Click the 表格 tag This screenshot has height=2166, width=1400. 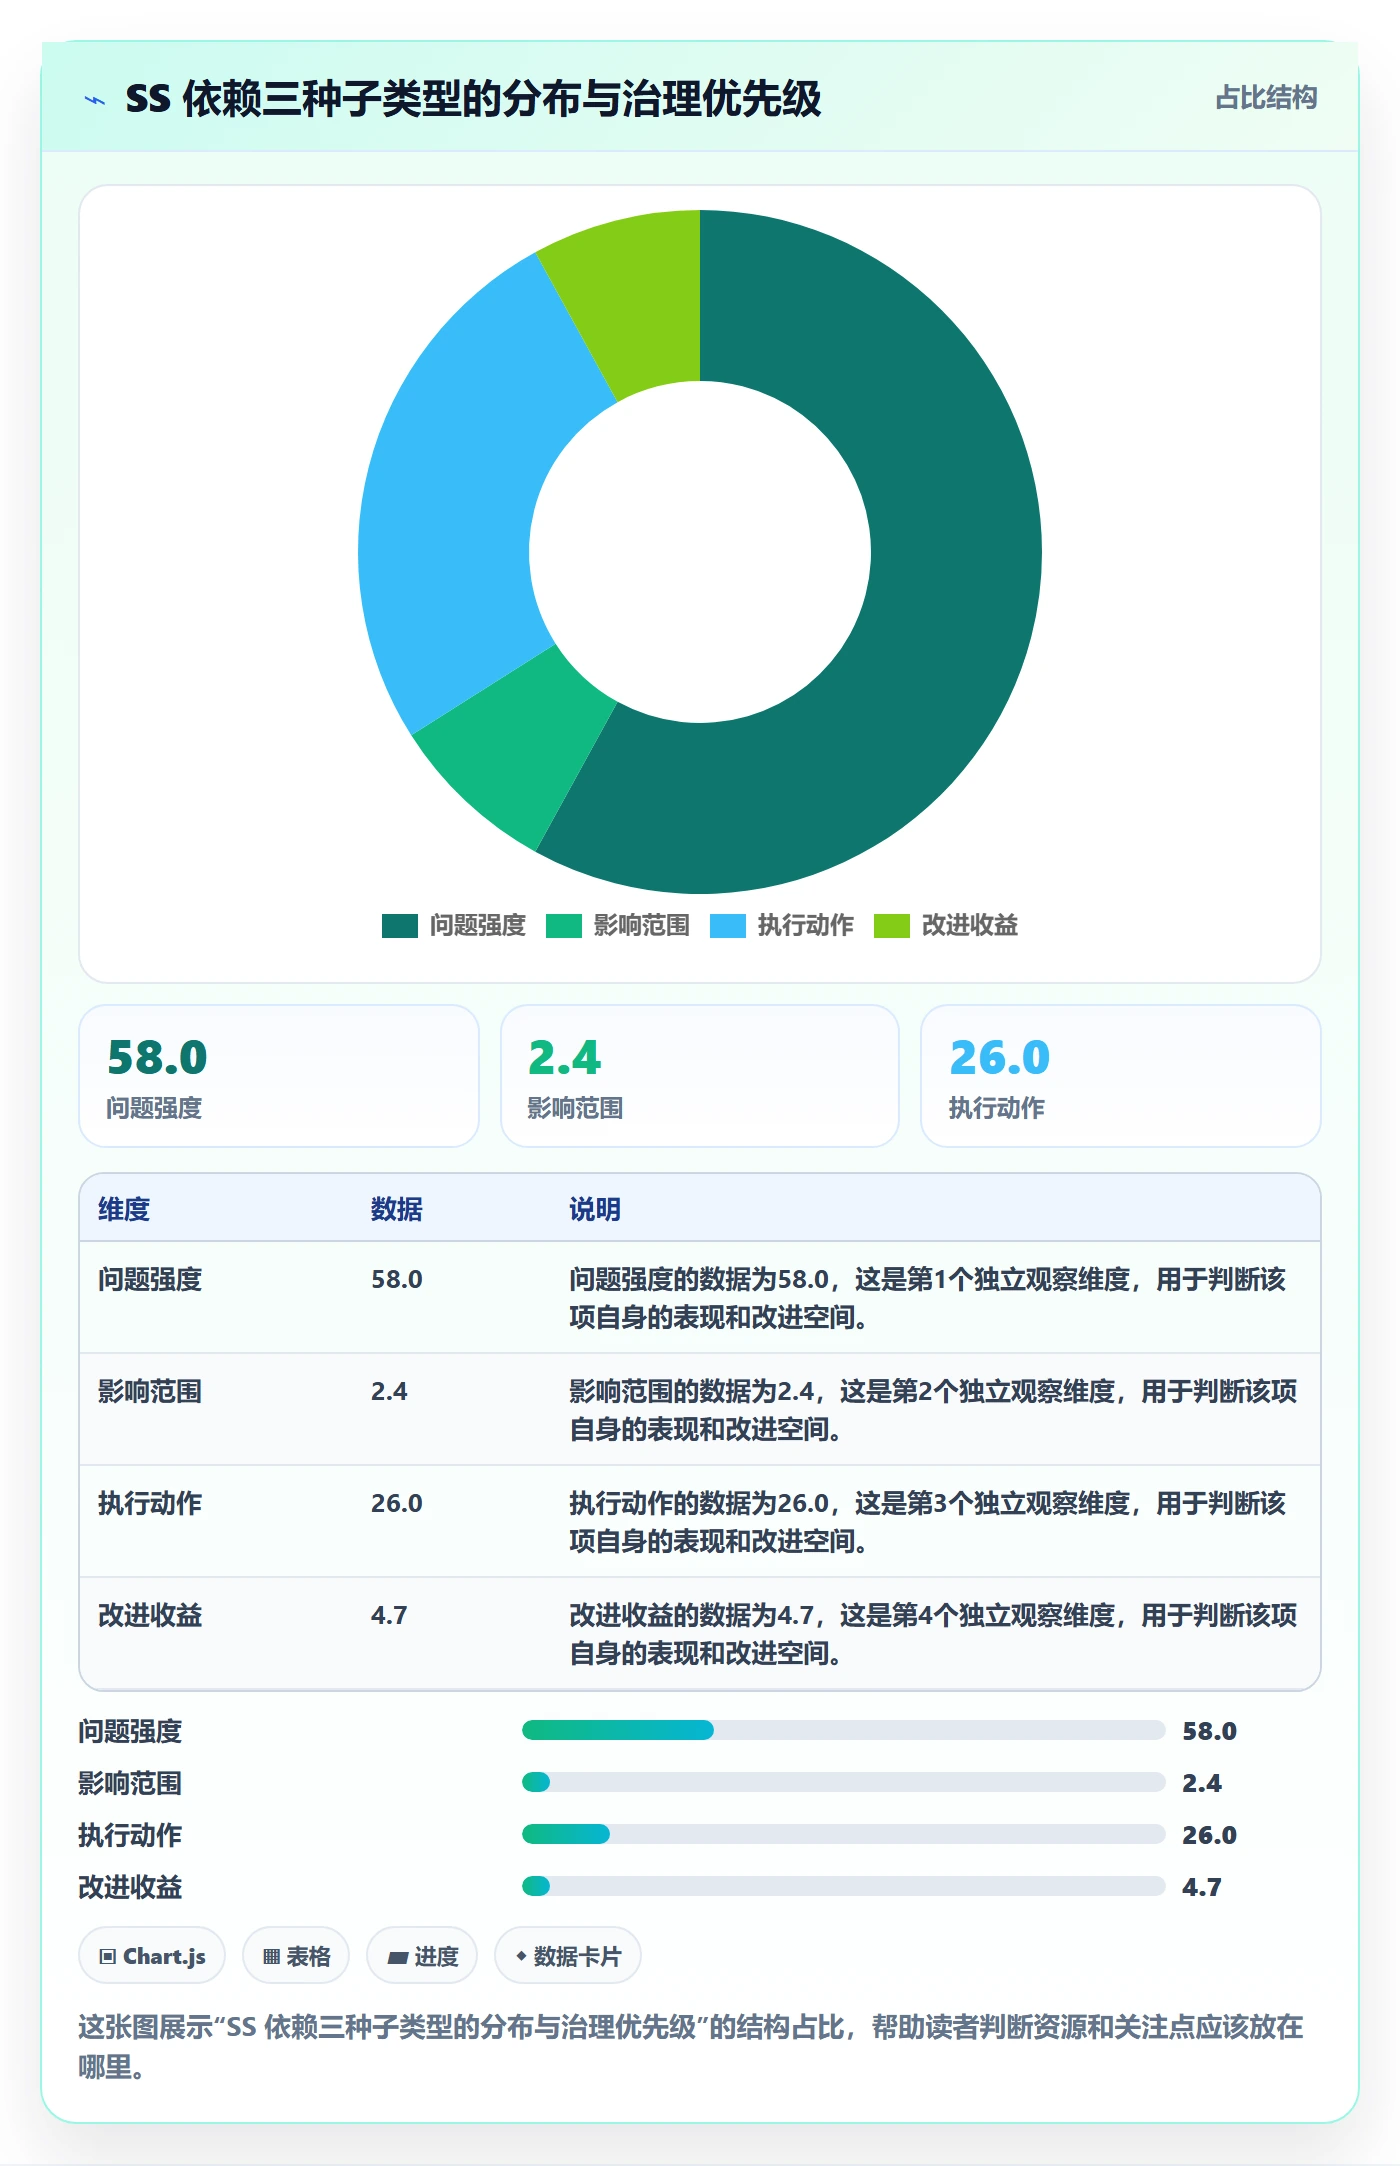(296, 1955)
